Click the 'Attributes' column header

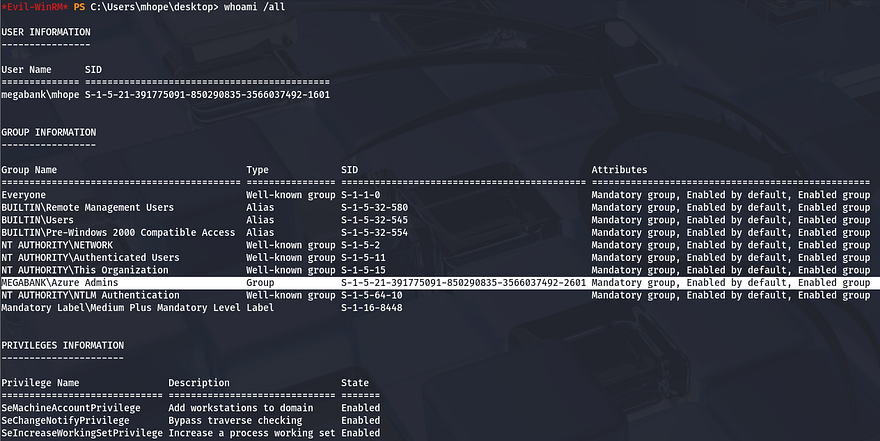pos(619,170)
